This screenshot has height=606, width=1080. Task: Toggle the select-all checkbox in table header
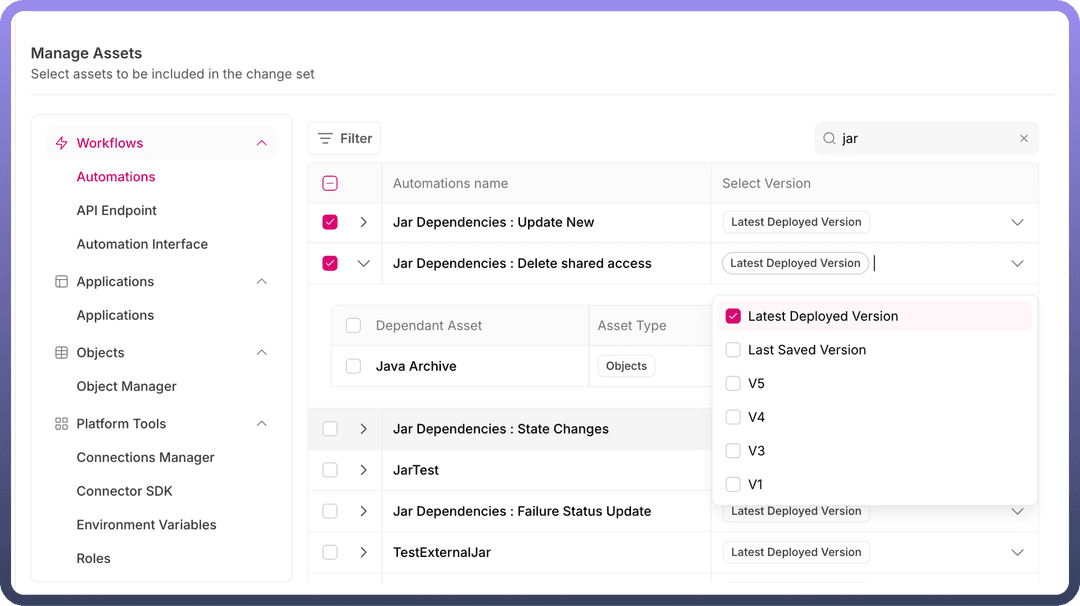point(330,184)
